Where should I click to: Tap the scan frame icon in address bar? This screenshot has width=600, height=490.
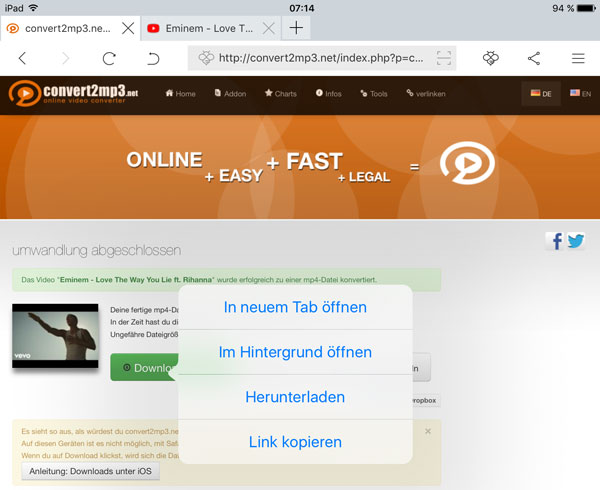point(444,58)
